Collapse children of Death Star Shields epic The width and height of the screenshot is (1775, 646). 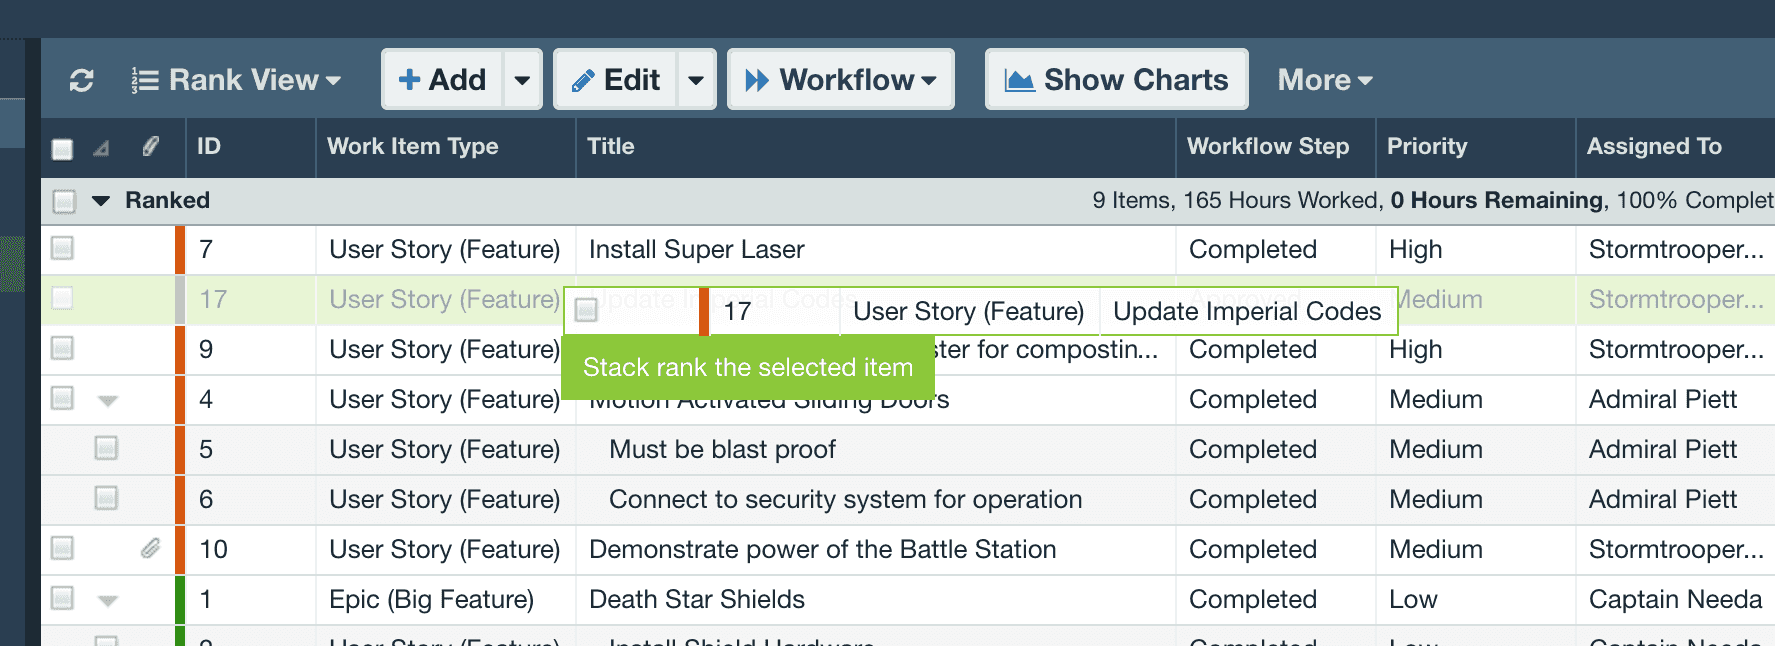[108, 600]
